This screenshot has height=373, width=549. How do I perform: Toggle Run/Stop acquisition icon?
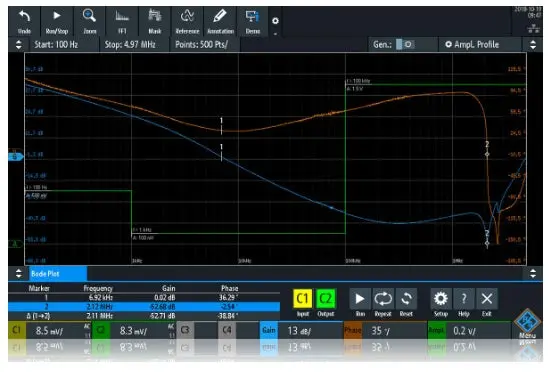coord(57,22)
